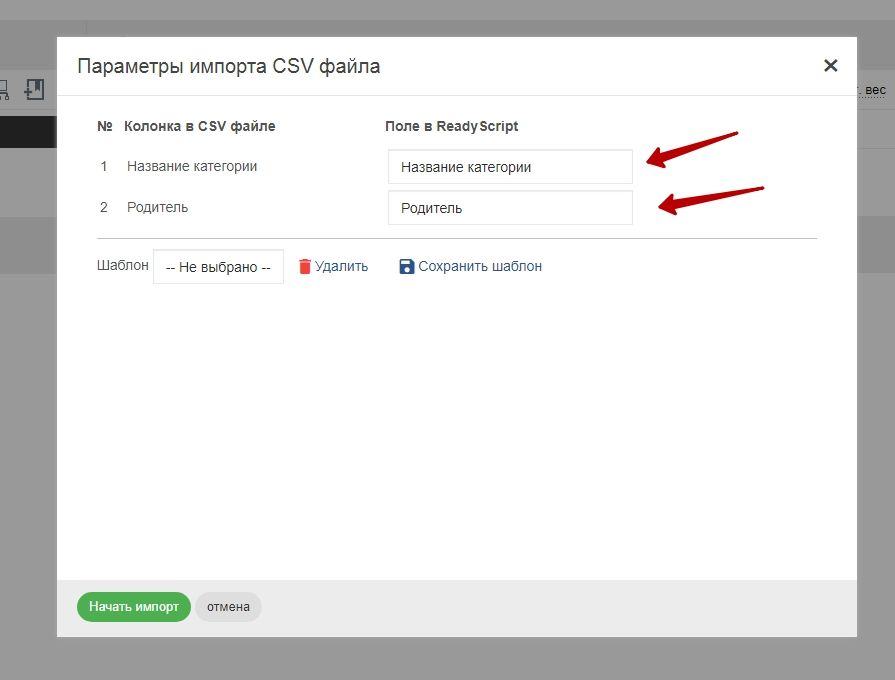Click the 'вес' label in background page
The image size is (895, 680).
[x=875, y=90]
